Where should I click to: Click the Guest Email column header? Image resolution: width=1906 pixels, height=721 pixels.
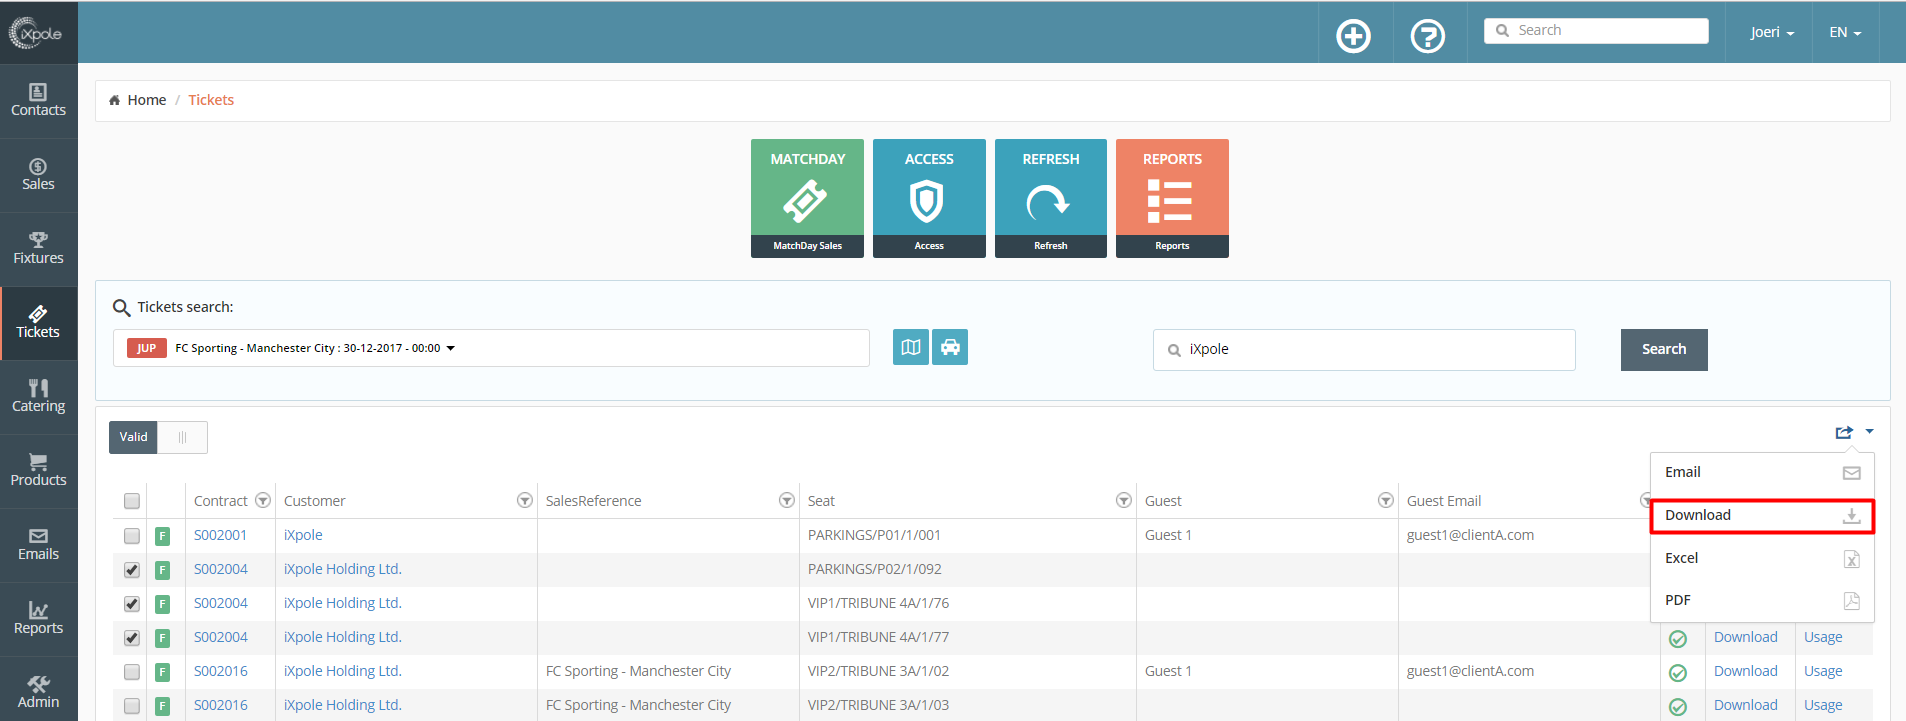point(1444,501)
